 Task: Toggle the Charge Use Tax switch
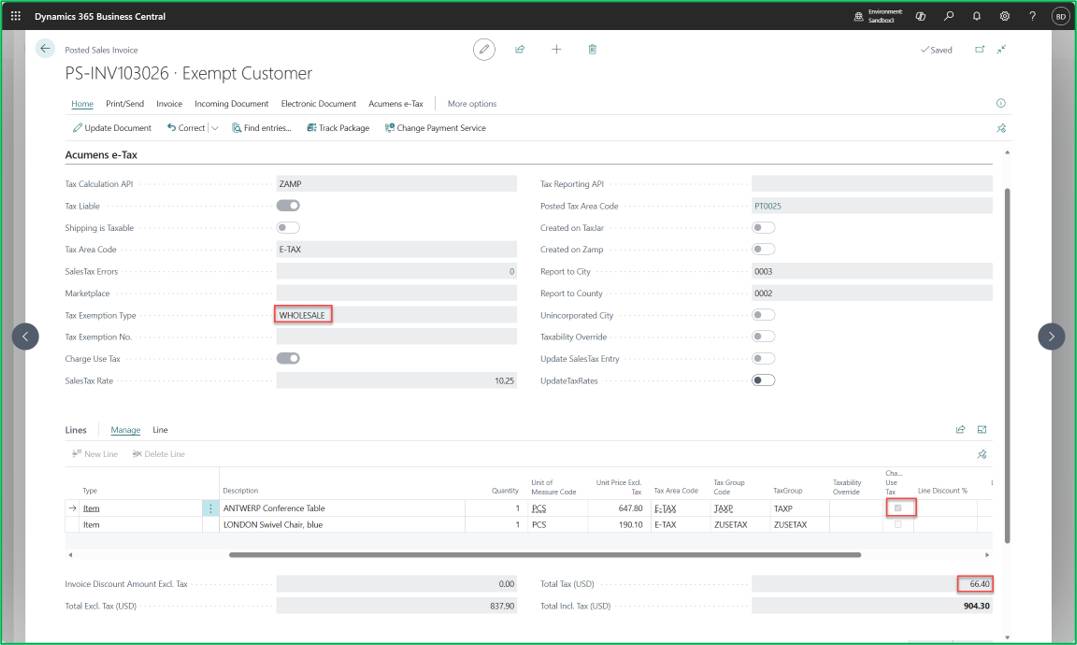[288, 358]
